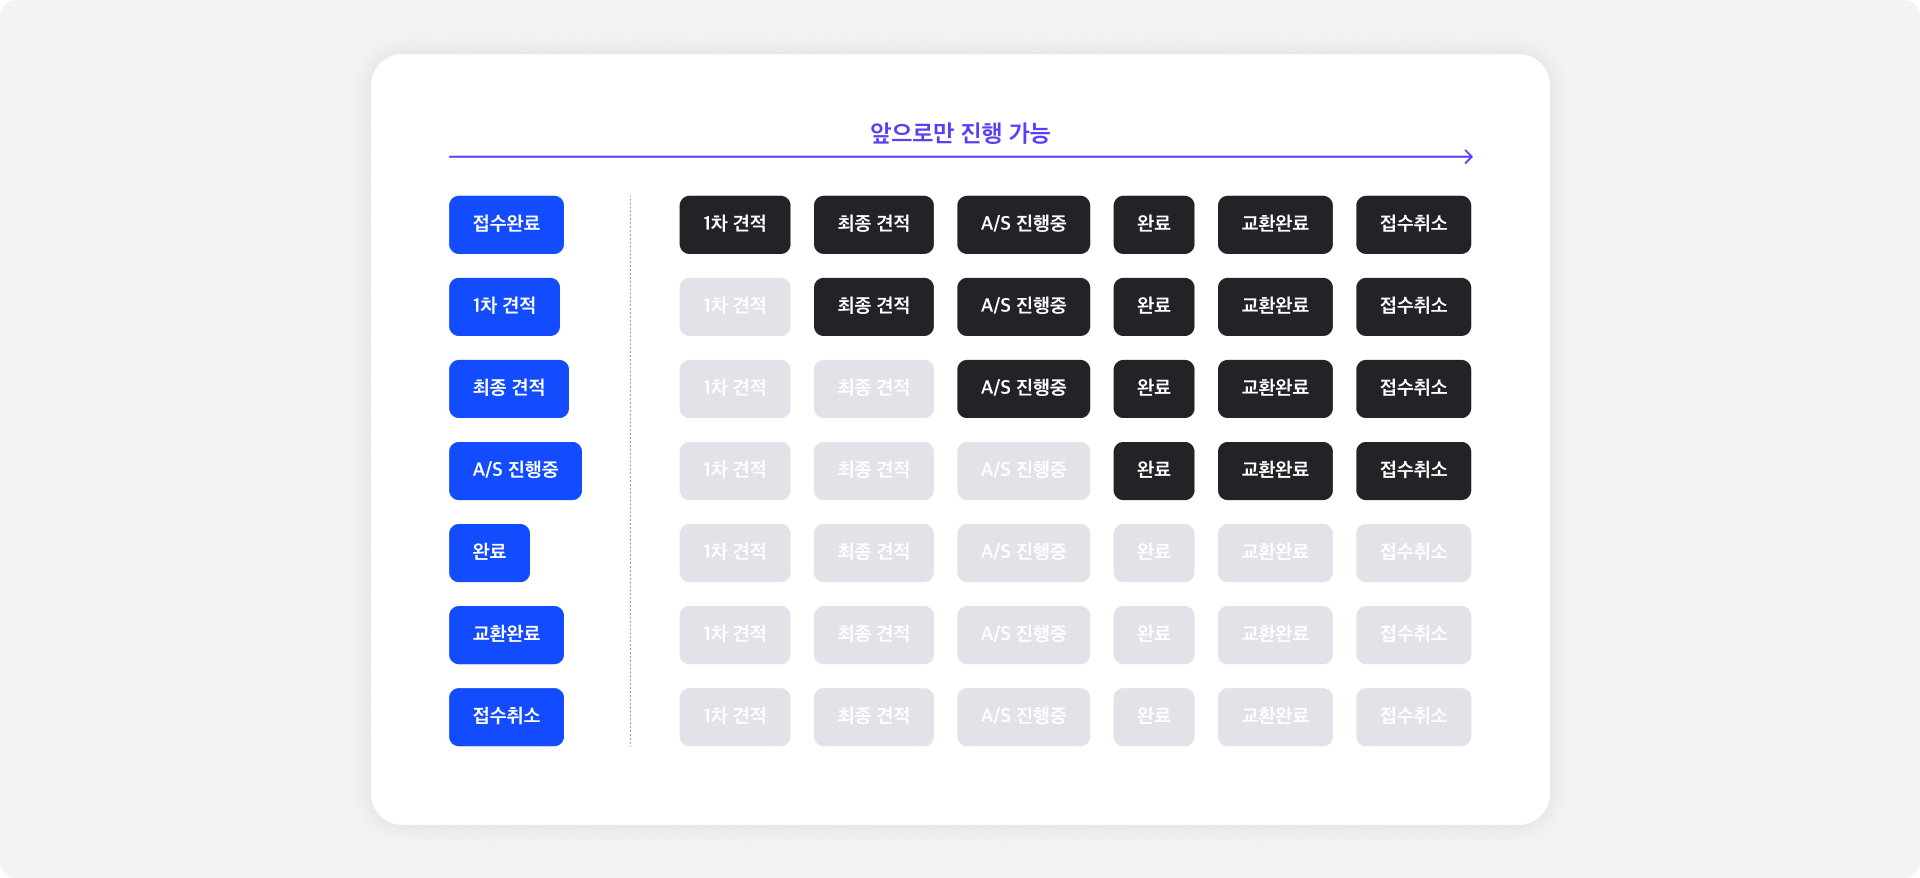Click the blue 완료 status button
Image resolution: width=1920 pixels, height=878 pixels.
[x=489, y=553]
